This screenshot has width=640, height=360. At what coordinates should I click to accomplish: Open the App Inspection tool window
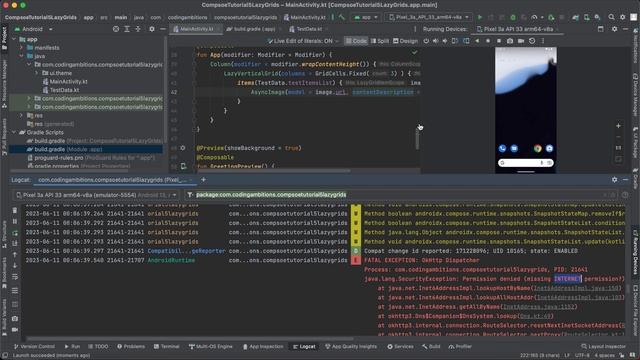263,347
